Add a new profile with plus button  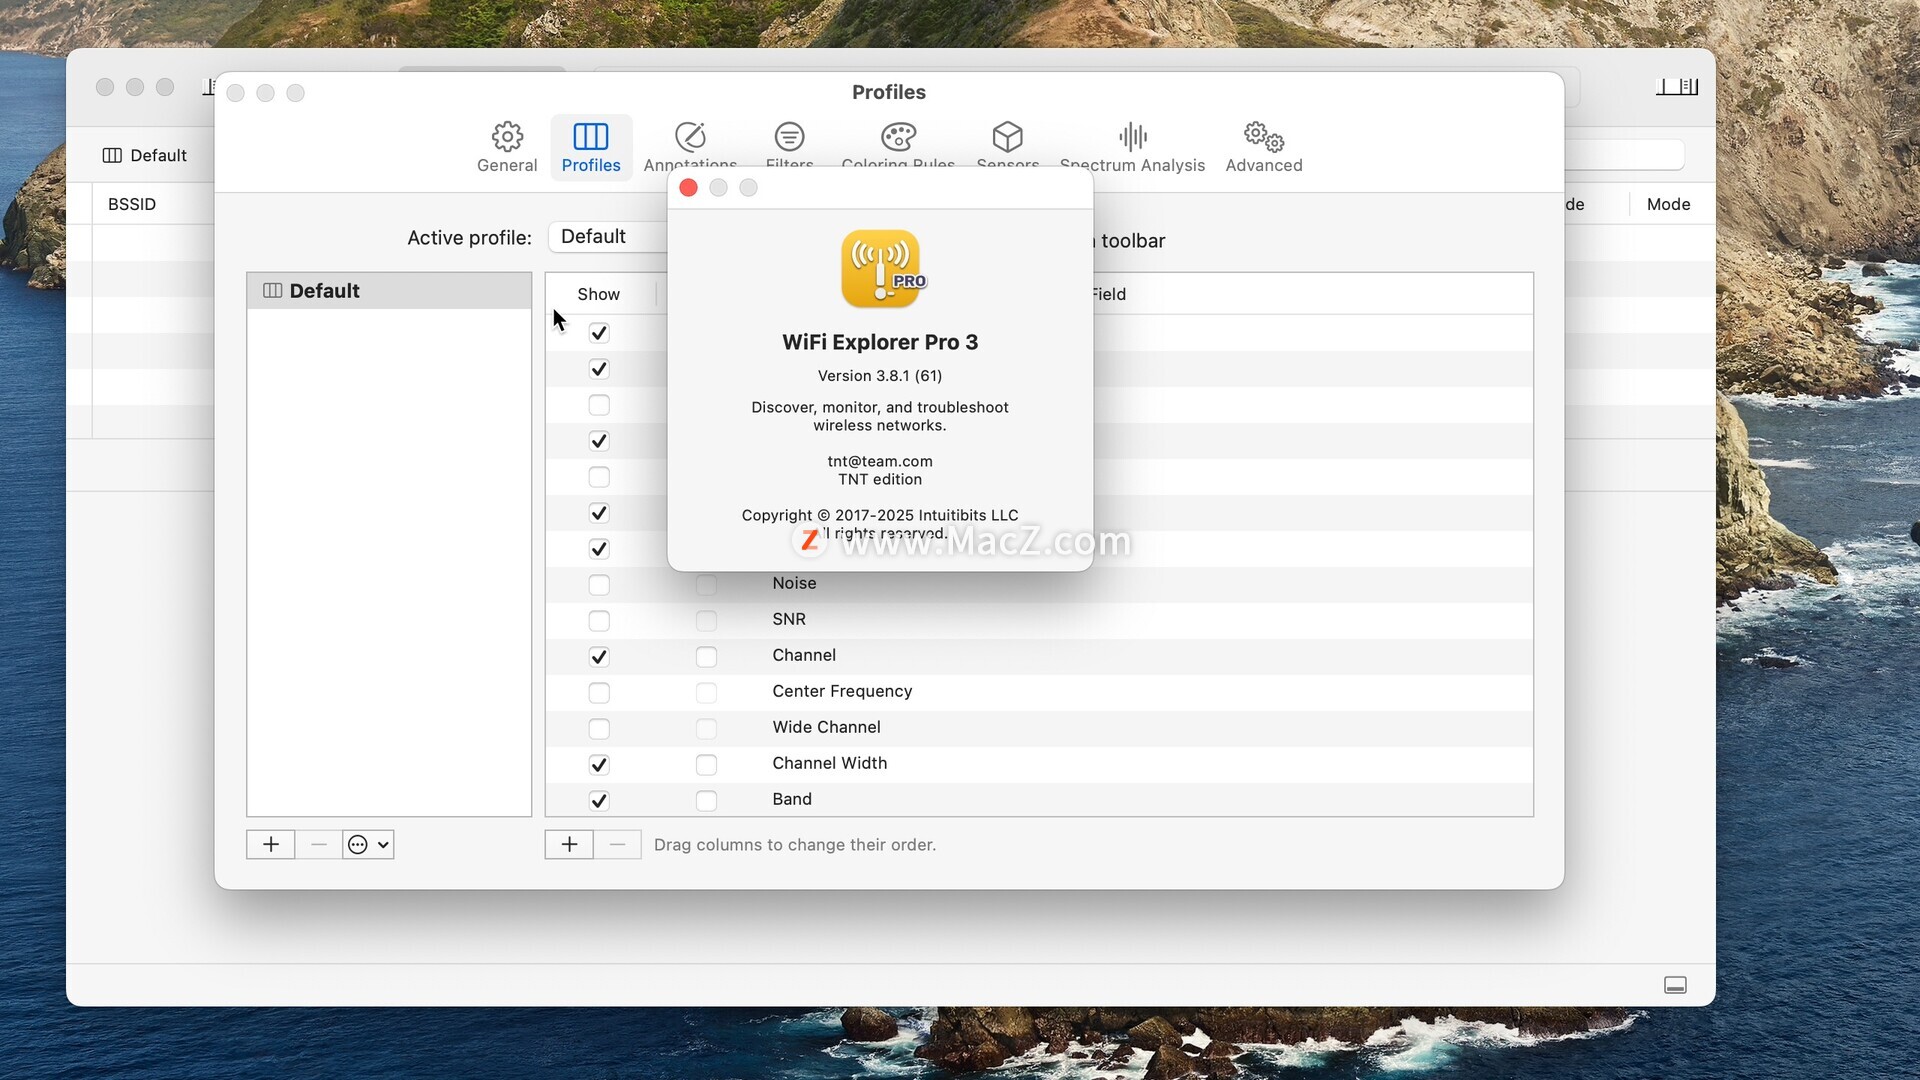tap(270, 845)
